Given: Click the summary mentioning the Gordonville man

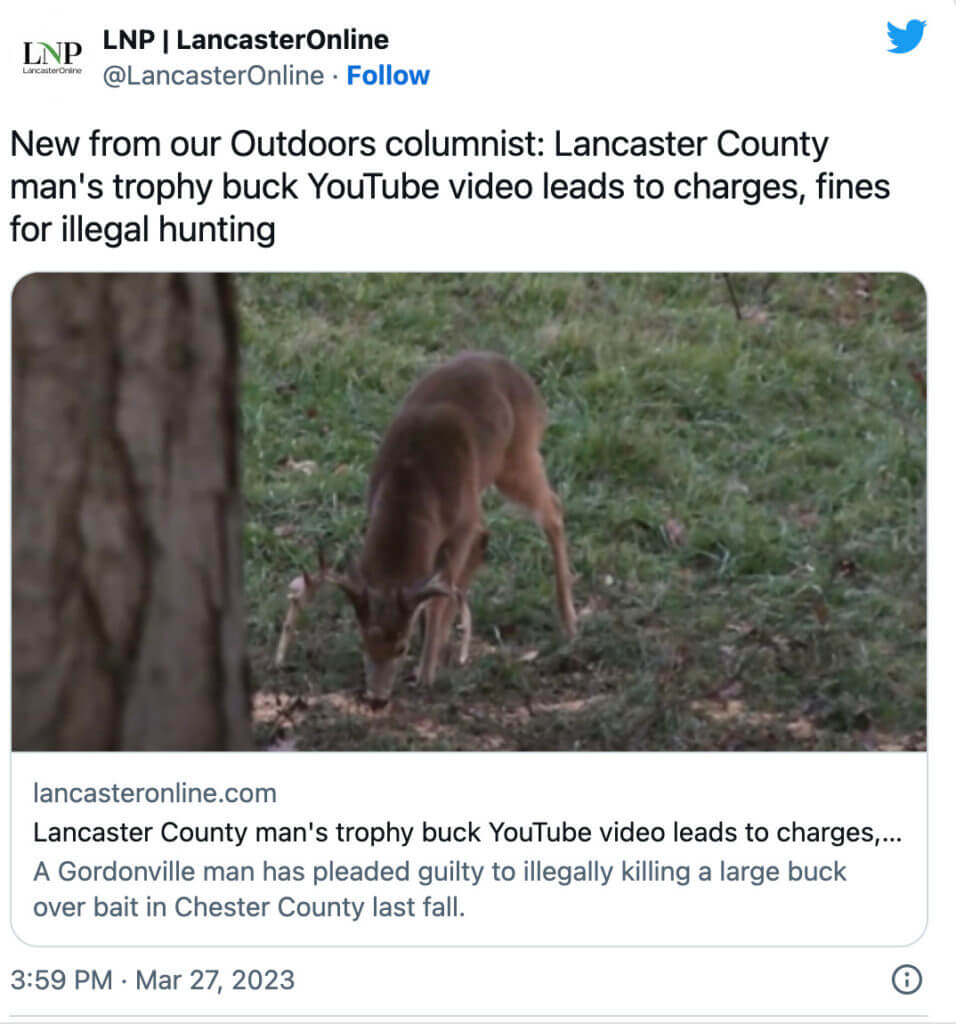Looking at the screenshot, I should [x=440, y=887].
